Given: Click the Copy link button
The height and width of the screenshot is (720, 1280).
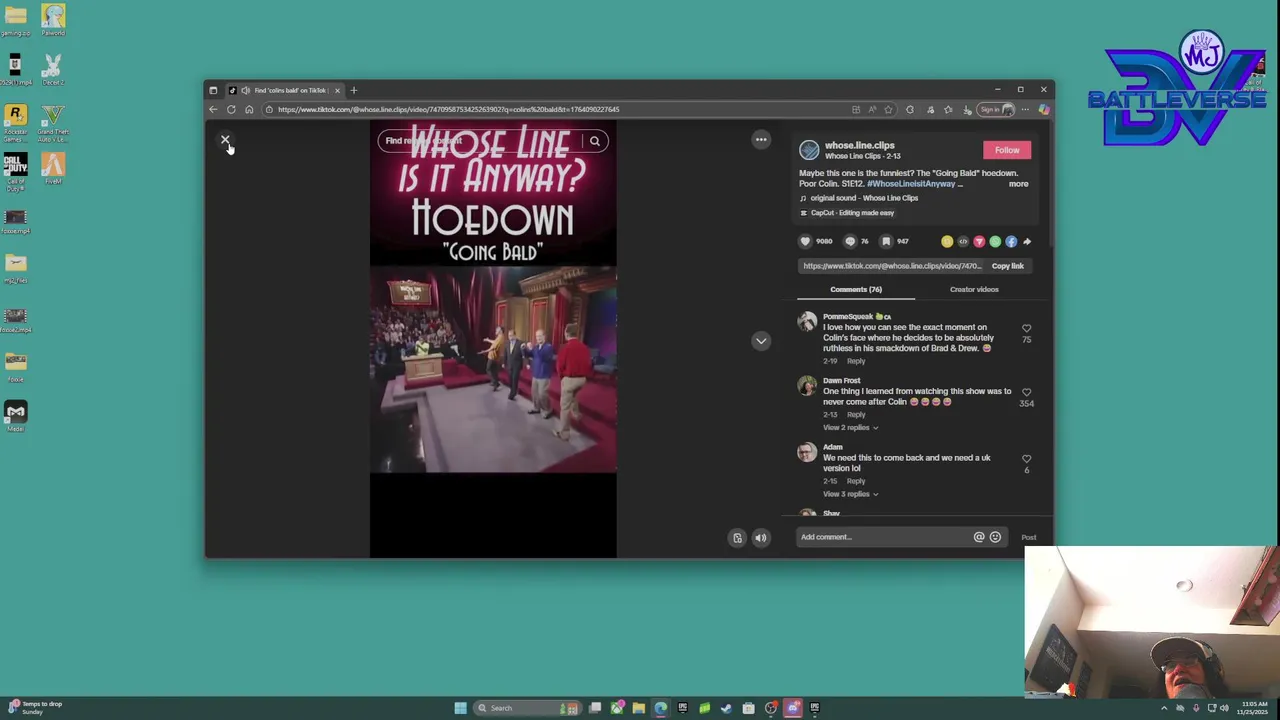Looking at the screenshot, I should pos(1007,266).
